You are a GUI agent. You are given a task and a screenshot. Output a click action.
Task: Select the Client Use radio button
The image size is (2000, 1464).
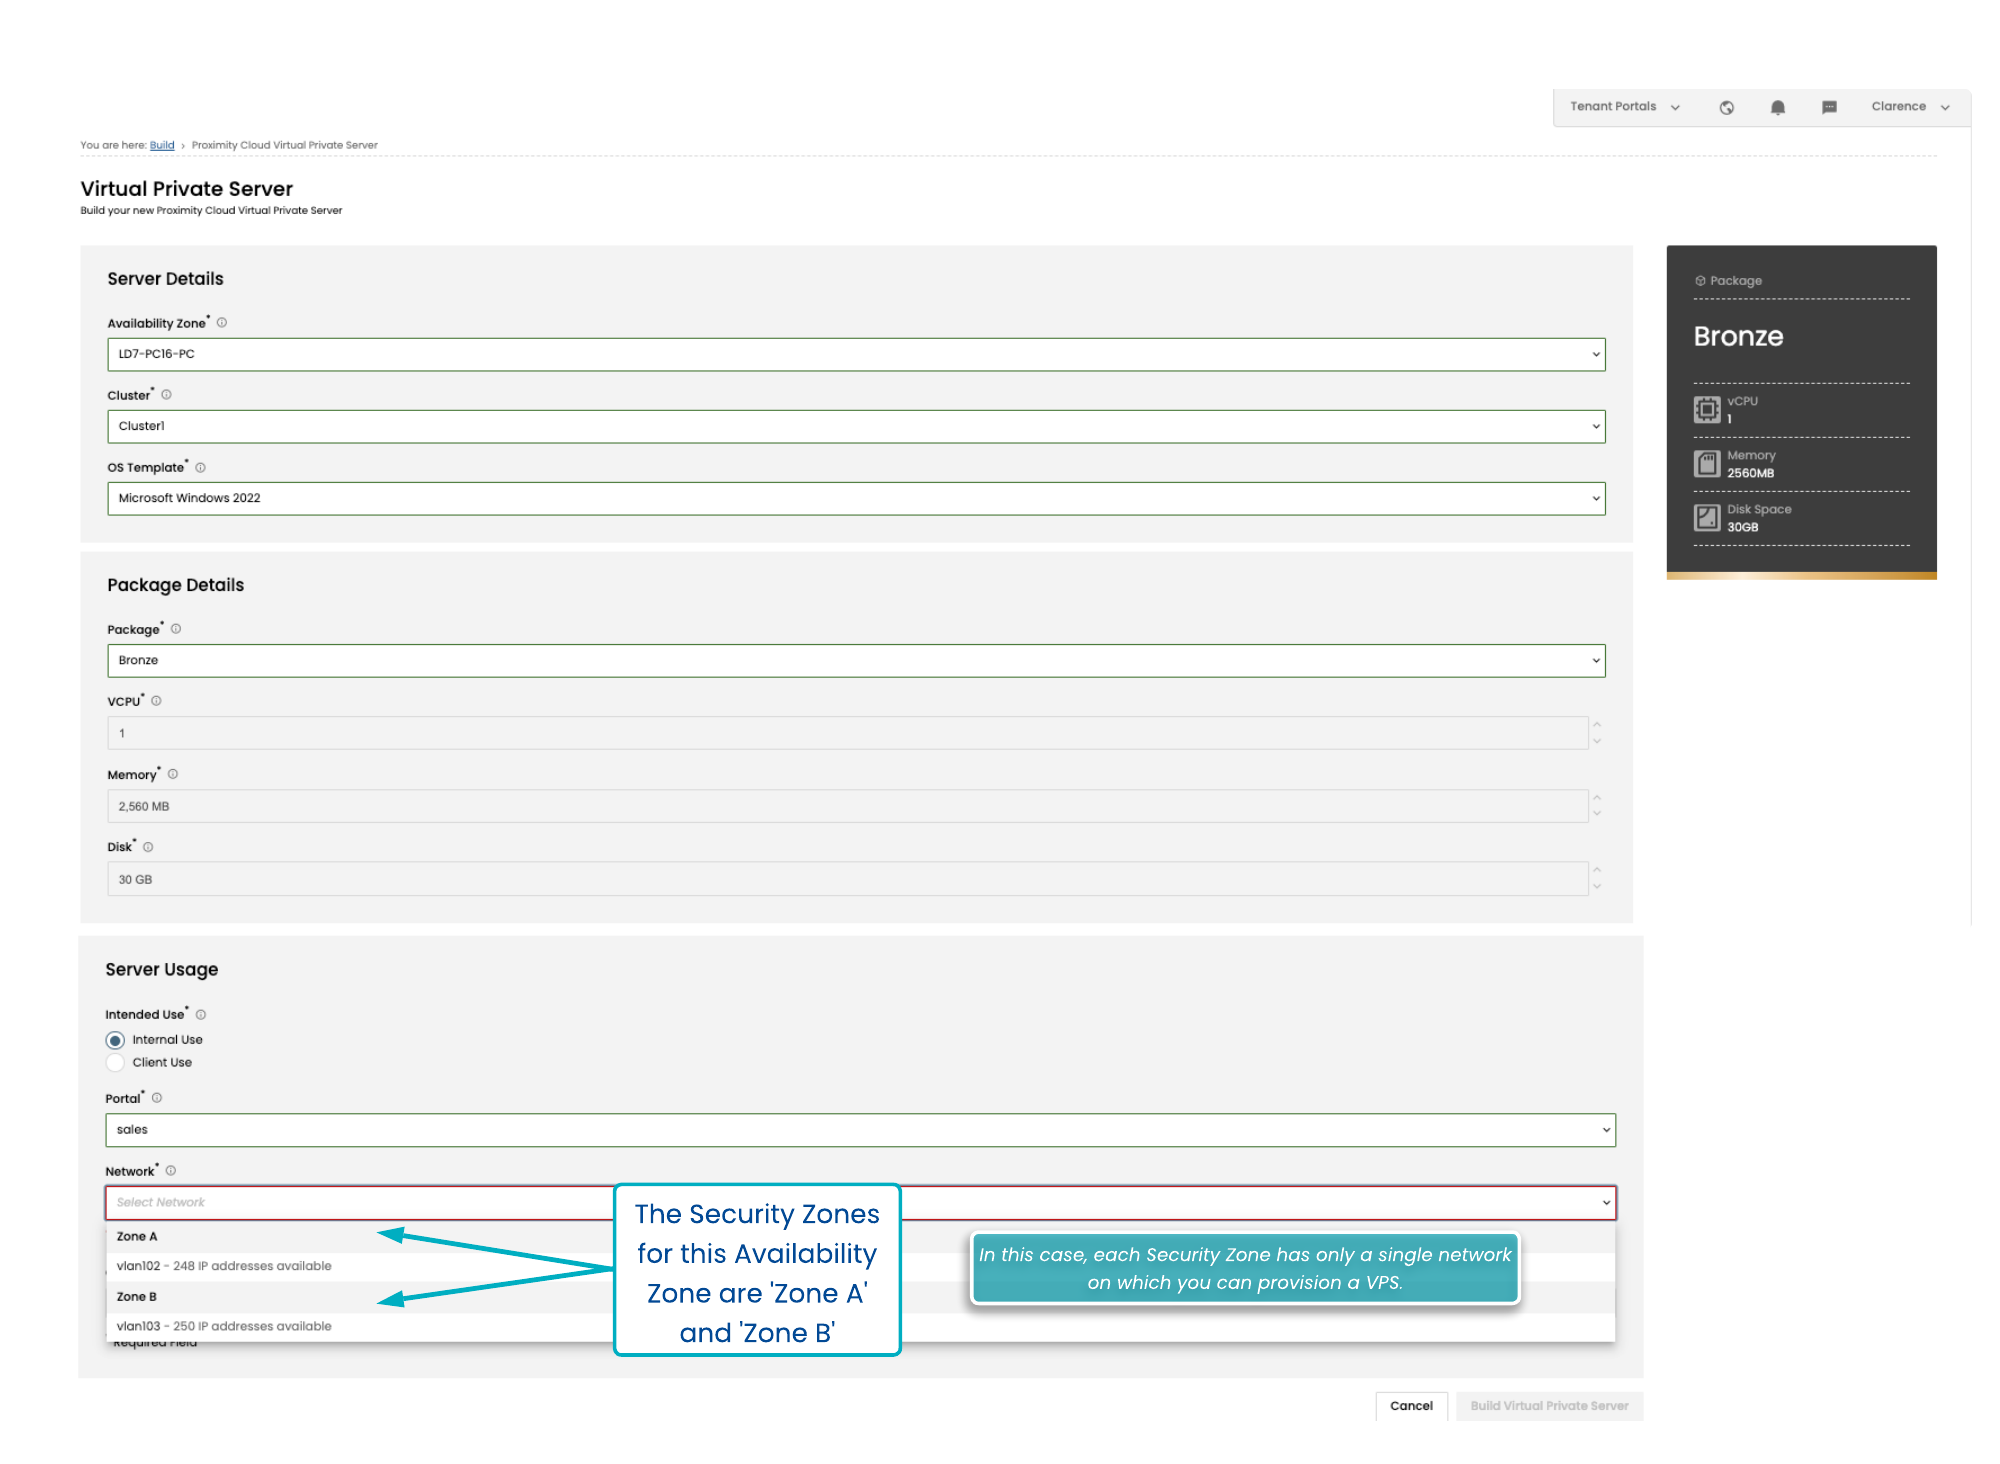click(x=116, y=1063)
